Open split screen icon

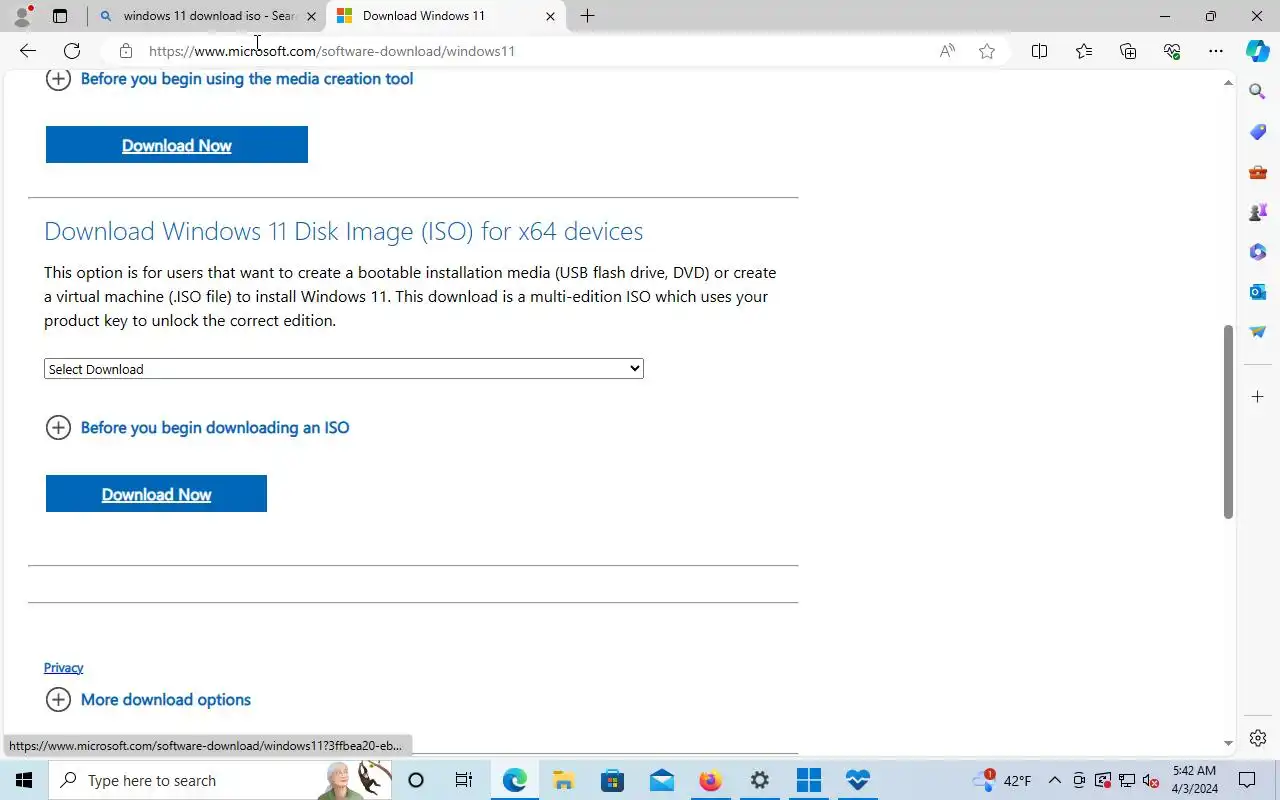coord(1039,51)
